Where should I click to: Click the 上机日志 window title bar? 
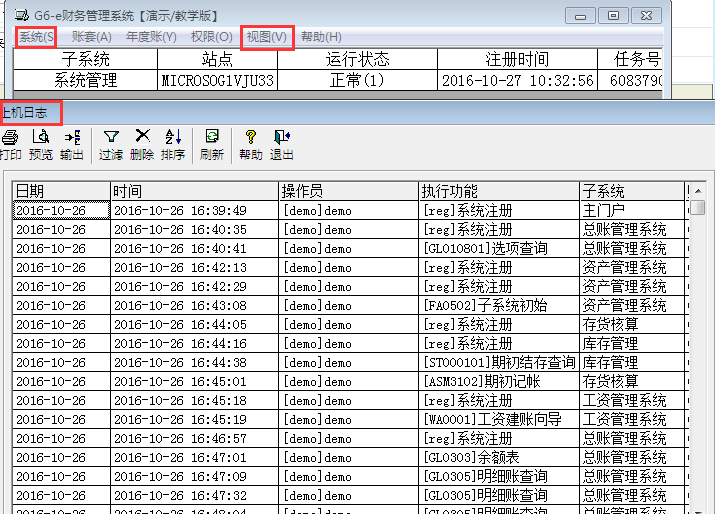pos(358,113)
